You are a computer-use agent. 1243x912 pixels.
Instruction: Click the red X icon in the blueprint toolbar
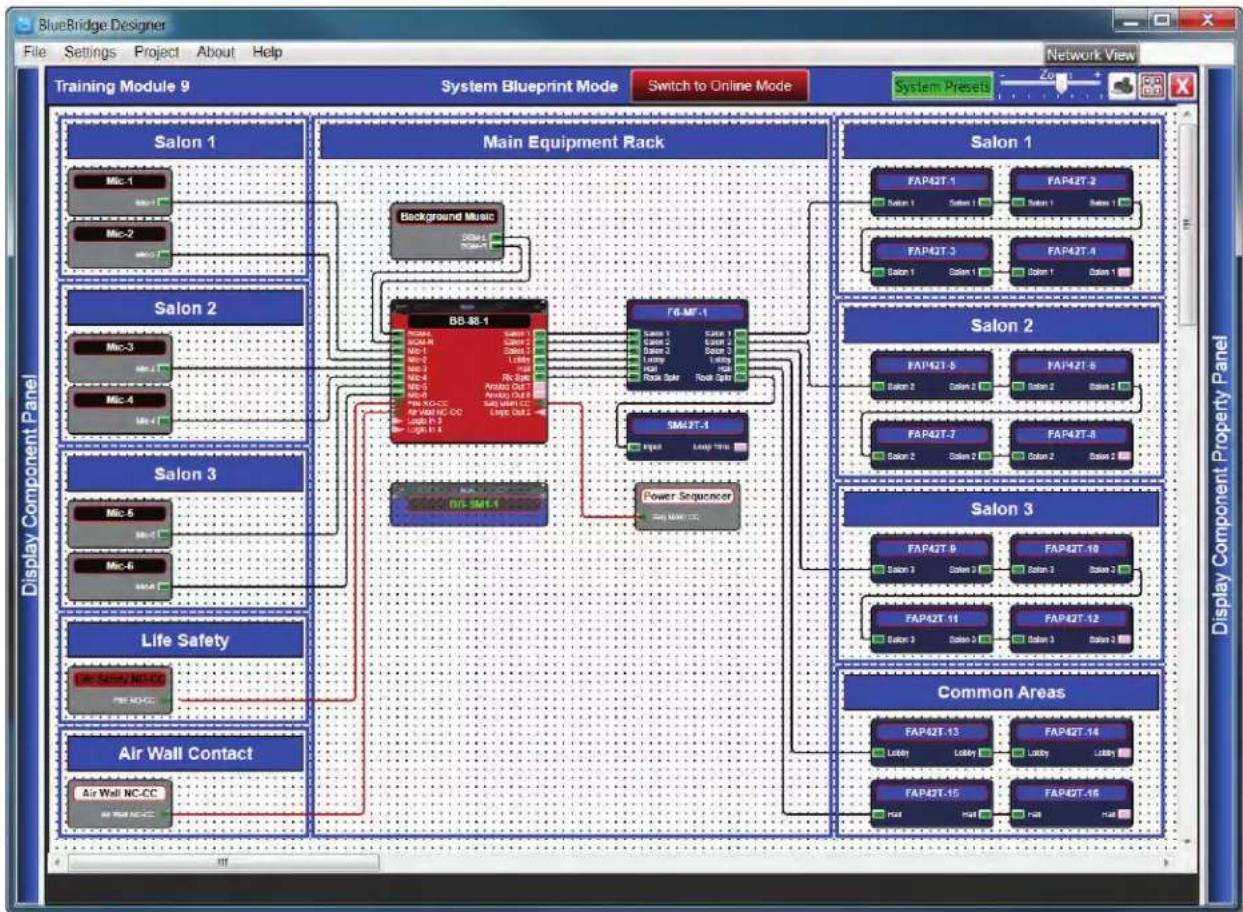[1183, 87]
